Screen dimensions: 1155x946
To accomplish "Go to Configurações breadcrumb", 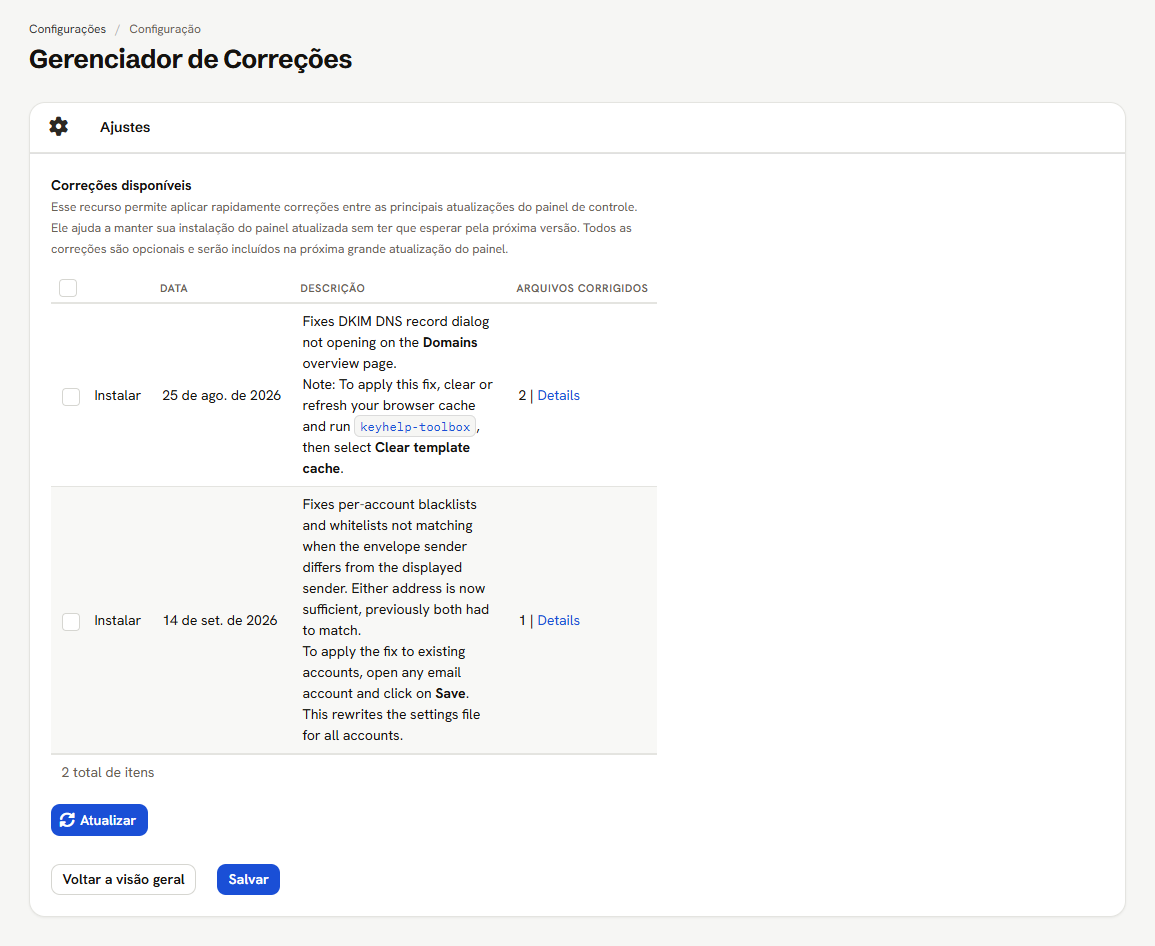I will [x=67, y=29].
